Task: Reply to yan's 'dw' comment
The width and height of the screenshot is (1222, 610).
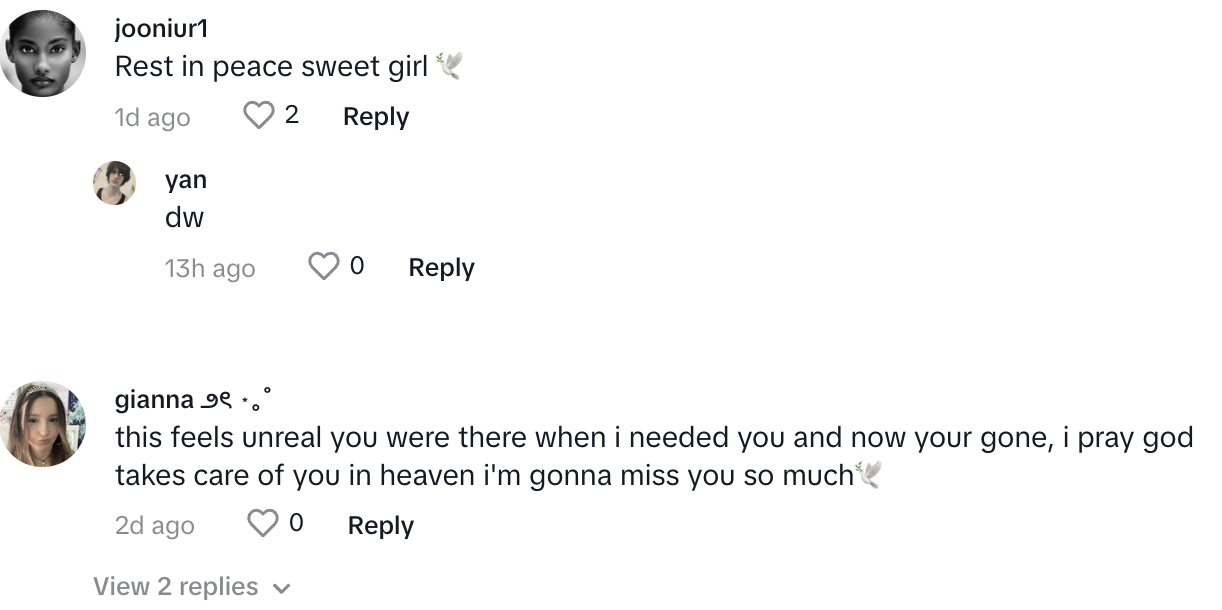Action: 442,268
